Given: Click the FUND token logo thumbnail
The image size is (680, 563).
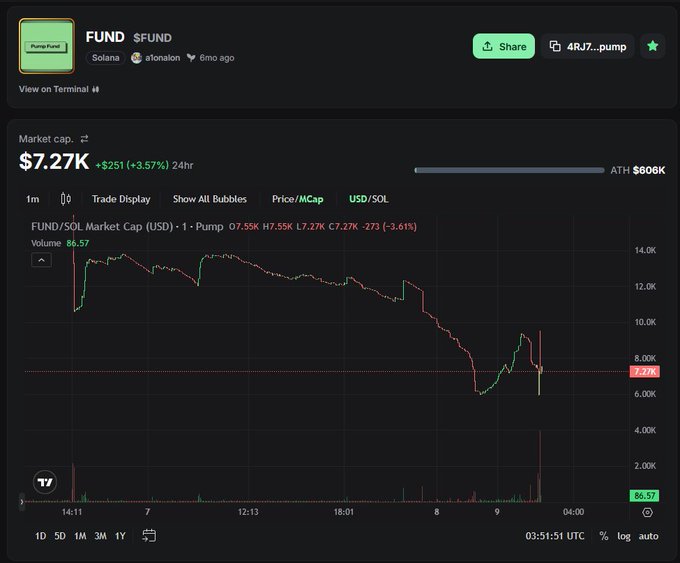Looking at the screenshot, I should click(47, 46).
